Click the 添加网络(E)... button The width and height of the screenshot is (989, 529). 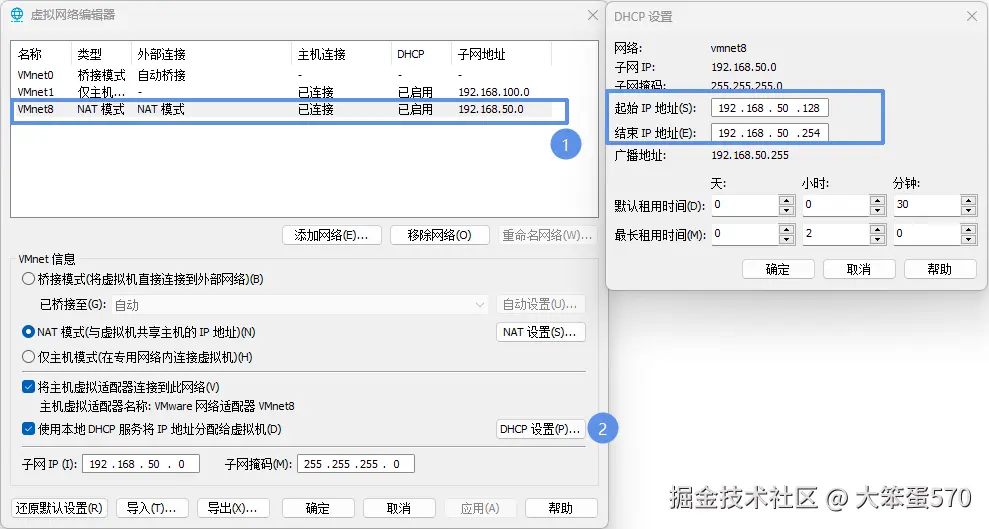point(332,235)
